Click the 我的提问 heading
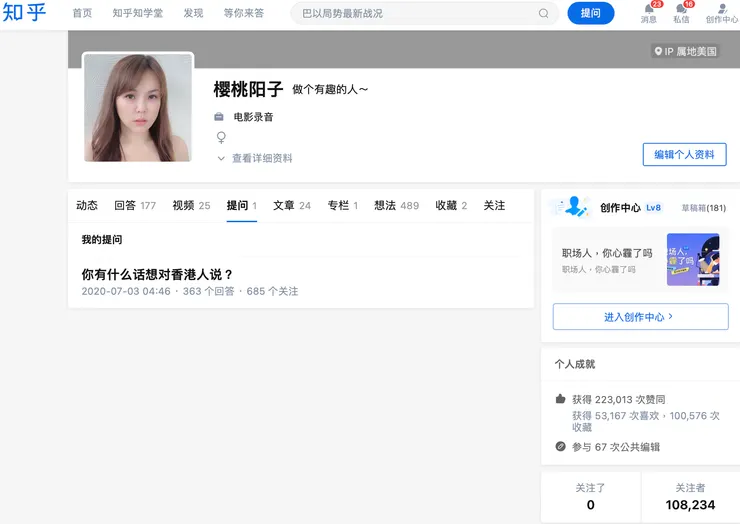 (102, 239)
